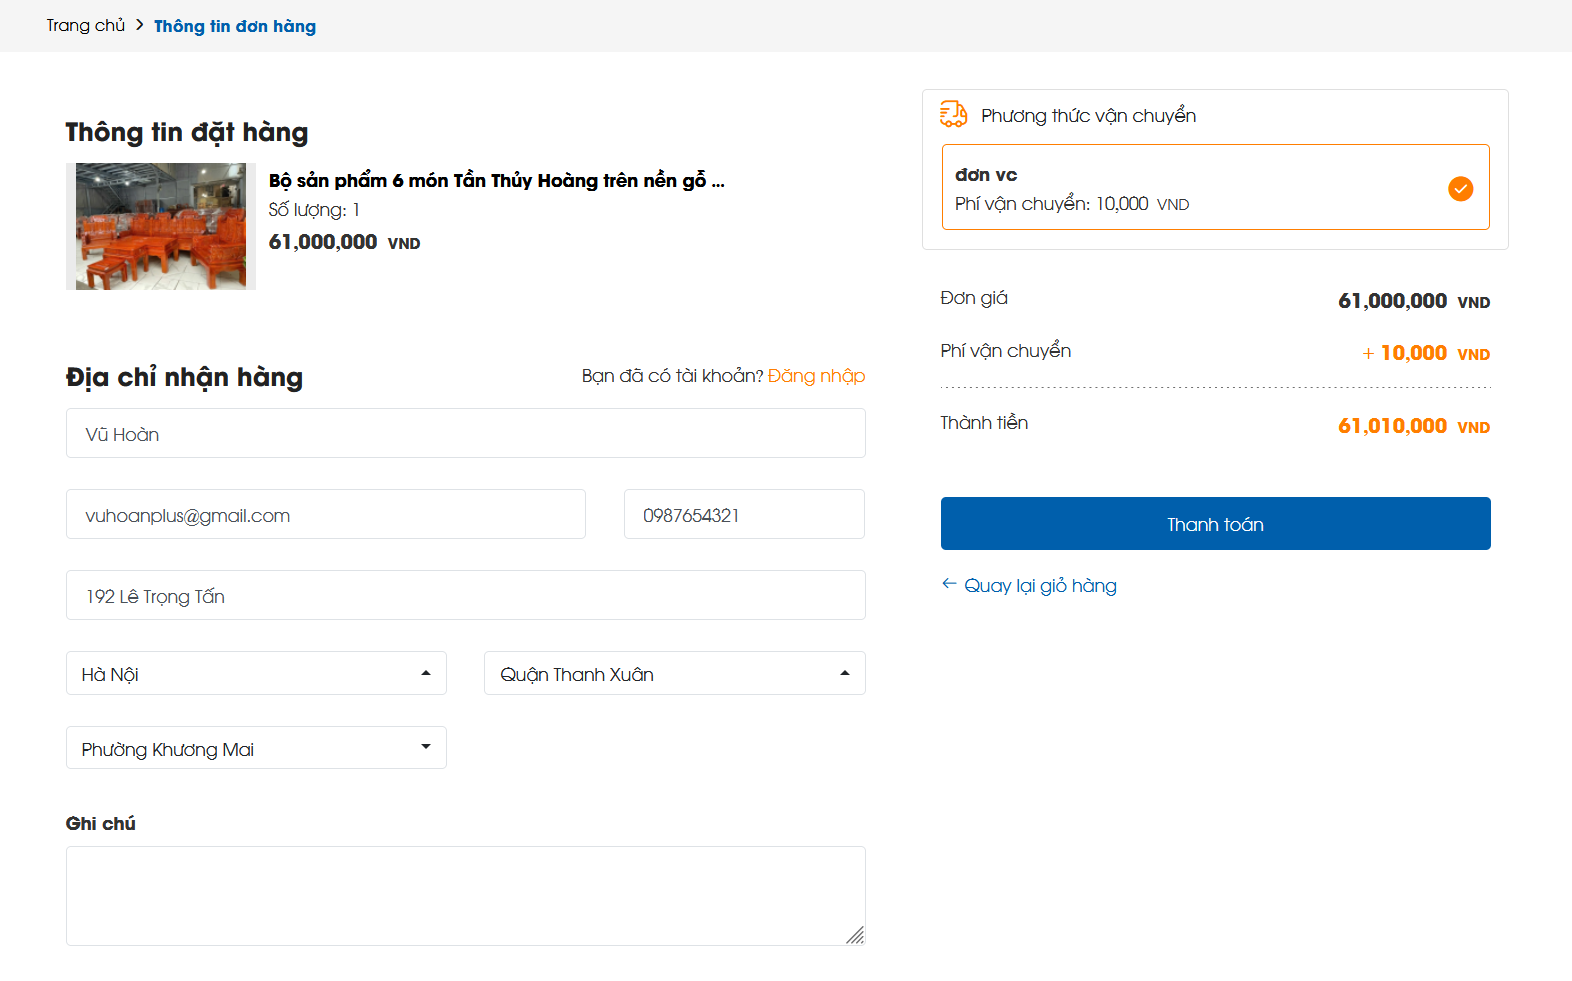Click the Đăng nhập link

816,376
